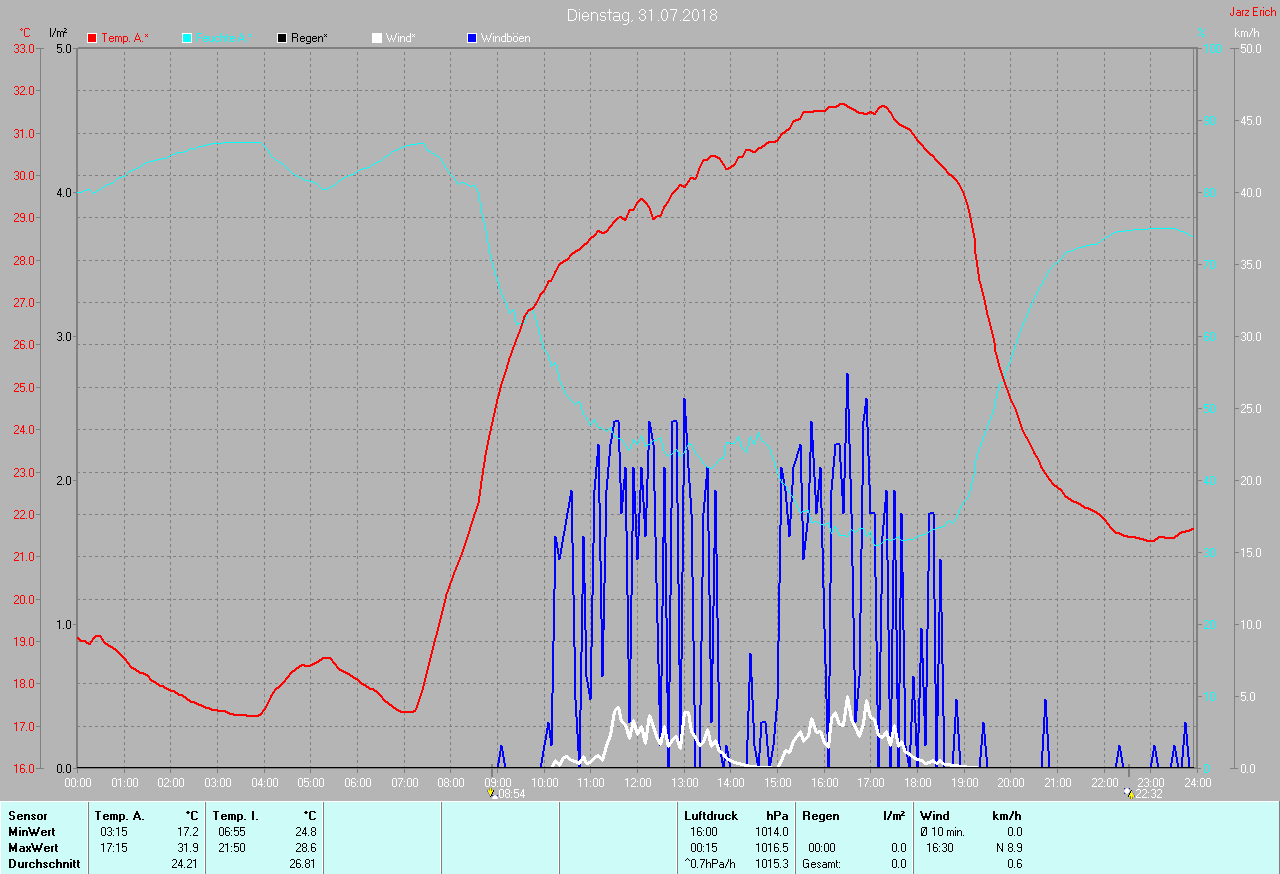Image resolution: width=1280 pixels, height=874 pixels.
Task: Click the sunset marker icon at 22:32
Action: 1128,793
